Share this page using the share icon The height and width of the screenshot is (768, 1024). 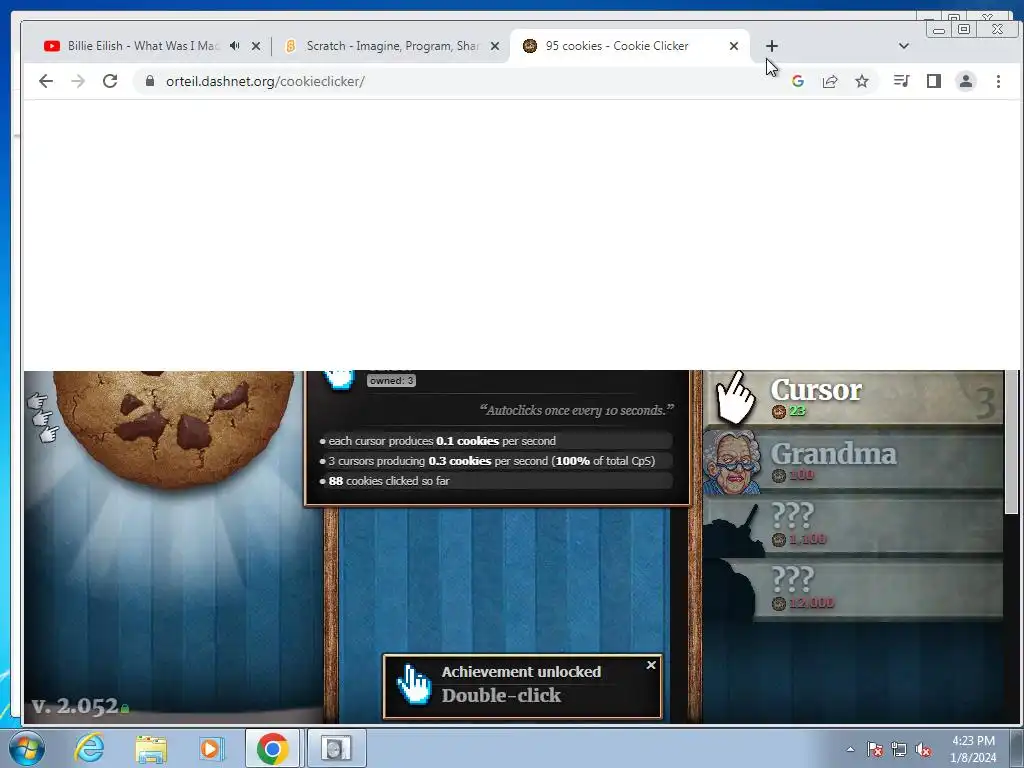tap(830, 81)
